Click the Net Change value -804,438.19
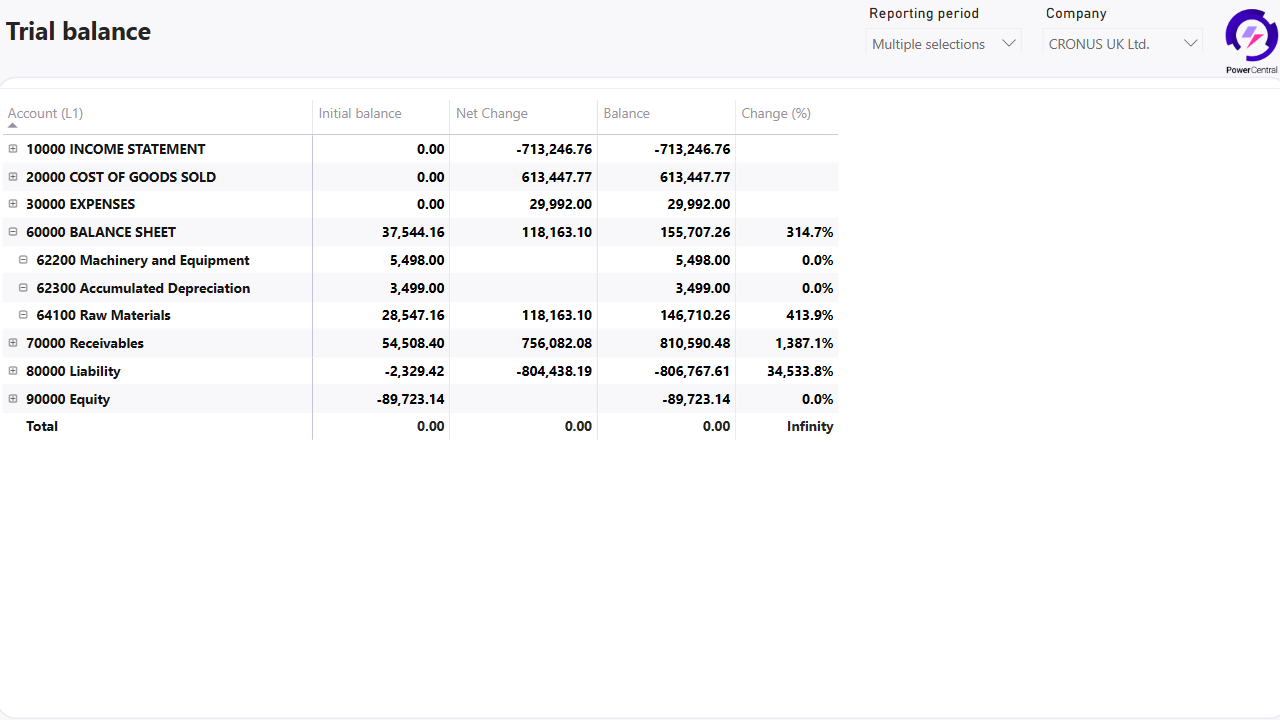Viewport: 1280px width, 720px height. click(554, 371)
